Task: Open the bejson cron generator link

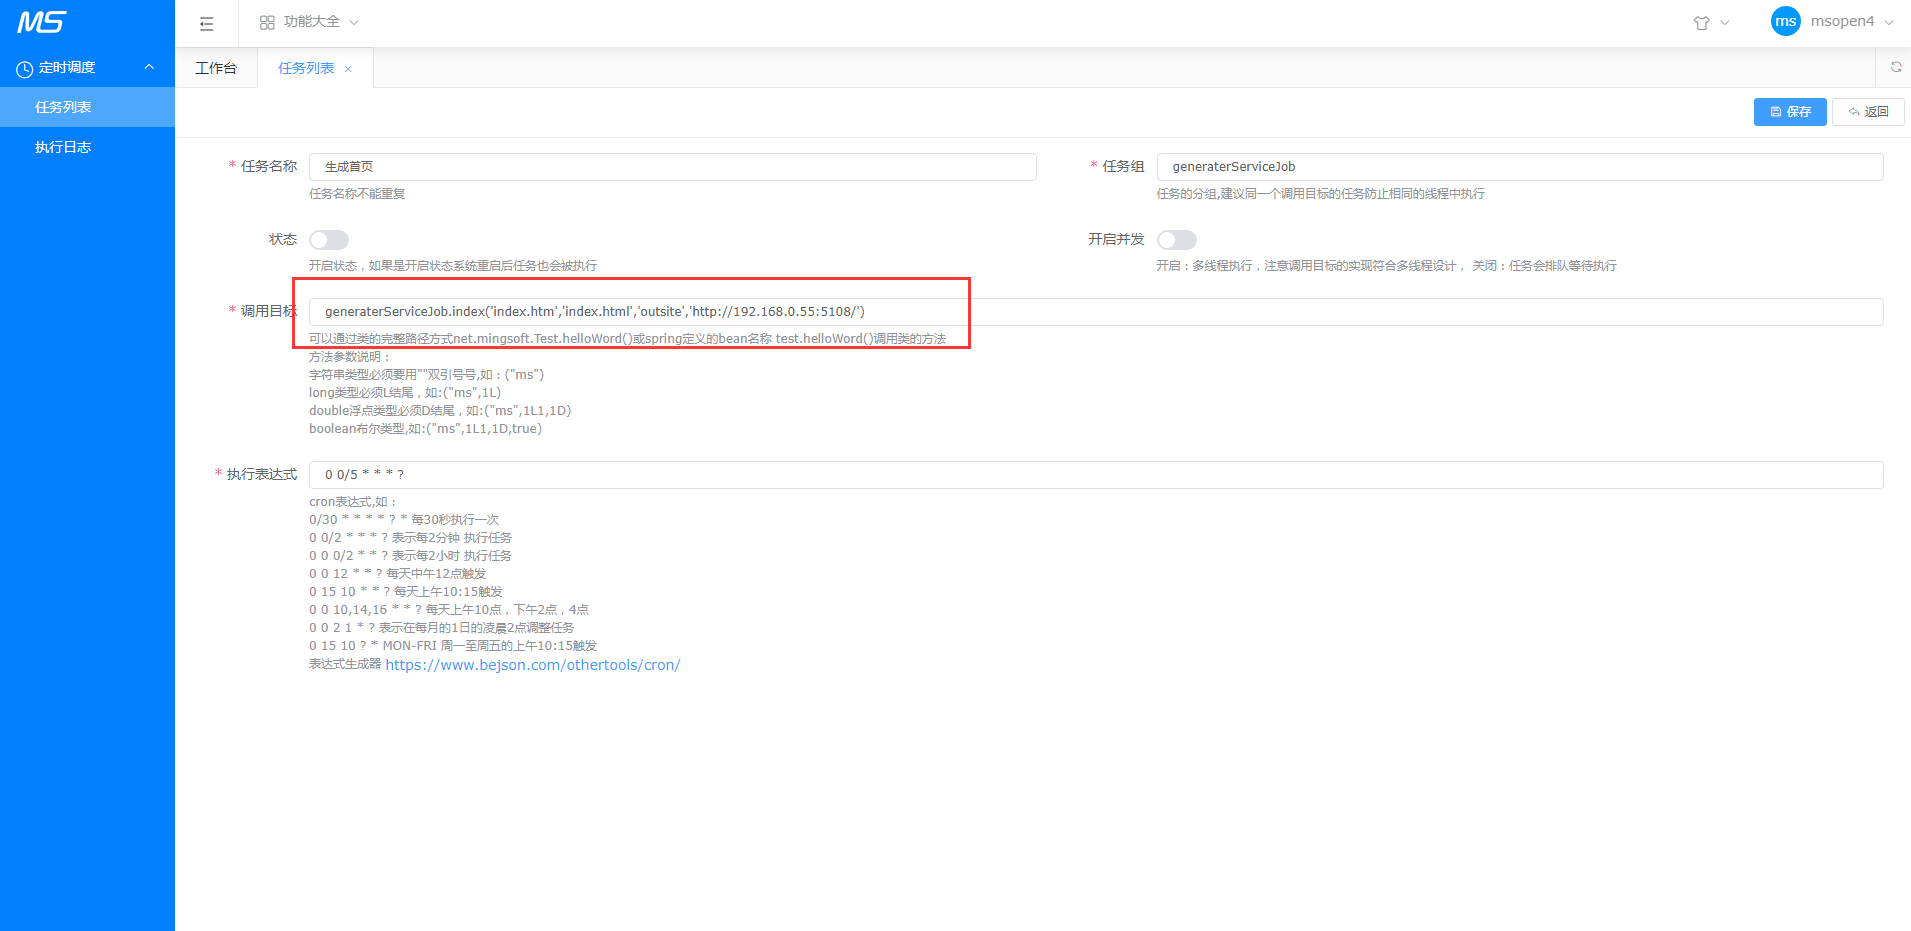Action: point(532,665)
